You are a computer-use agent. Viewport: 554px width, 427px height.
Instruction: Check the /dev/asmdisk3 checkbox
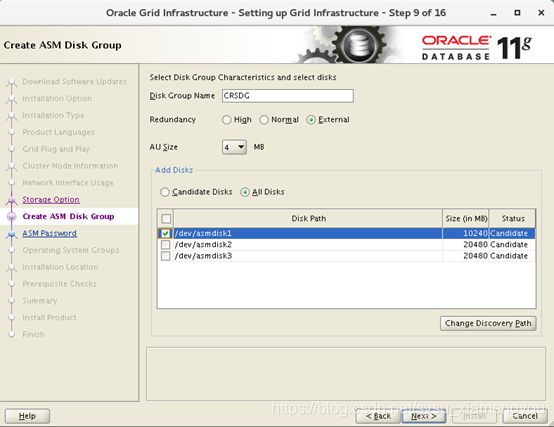click(165, 256)
